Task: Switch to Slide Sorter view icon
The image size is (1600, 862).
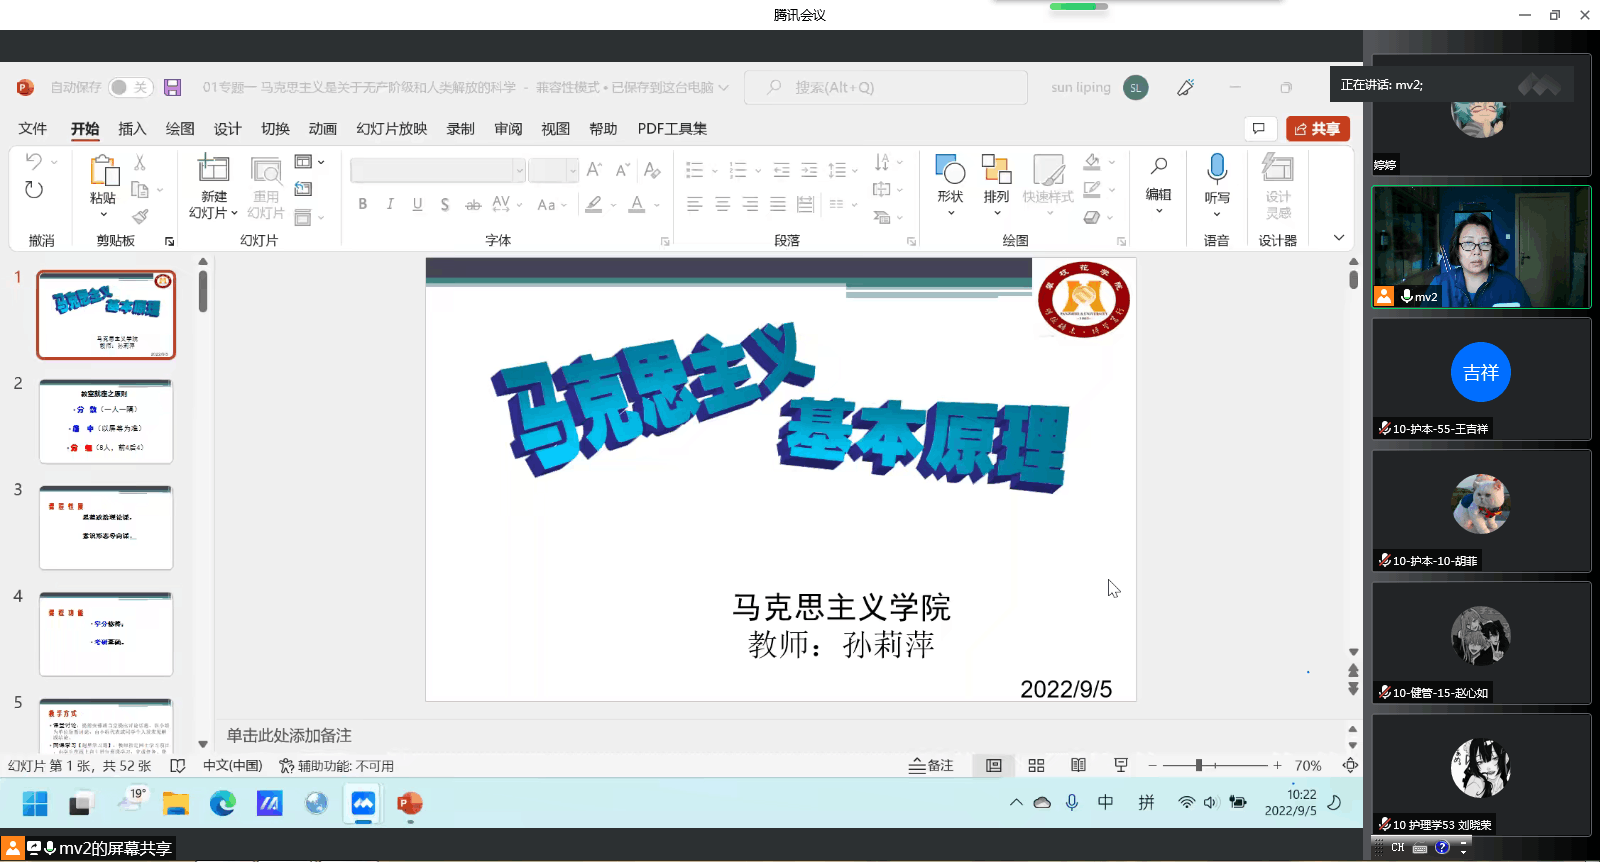Action: click(x=1036, y=765)
